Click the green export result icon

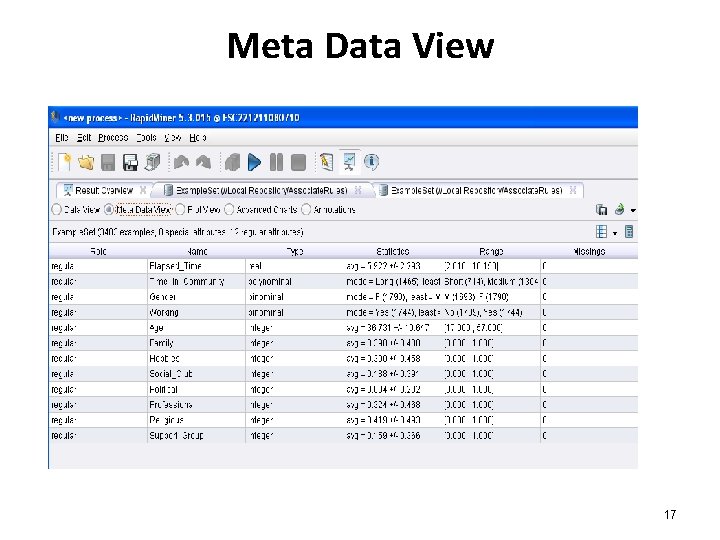619,209
